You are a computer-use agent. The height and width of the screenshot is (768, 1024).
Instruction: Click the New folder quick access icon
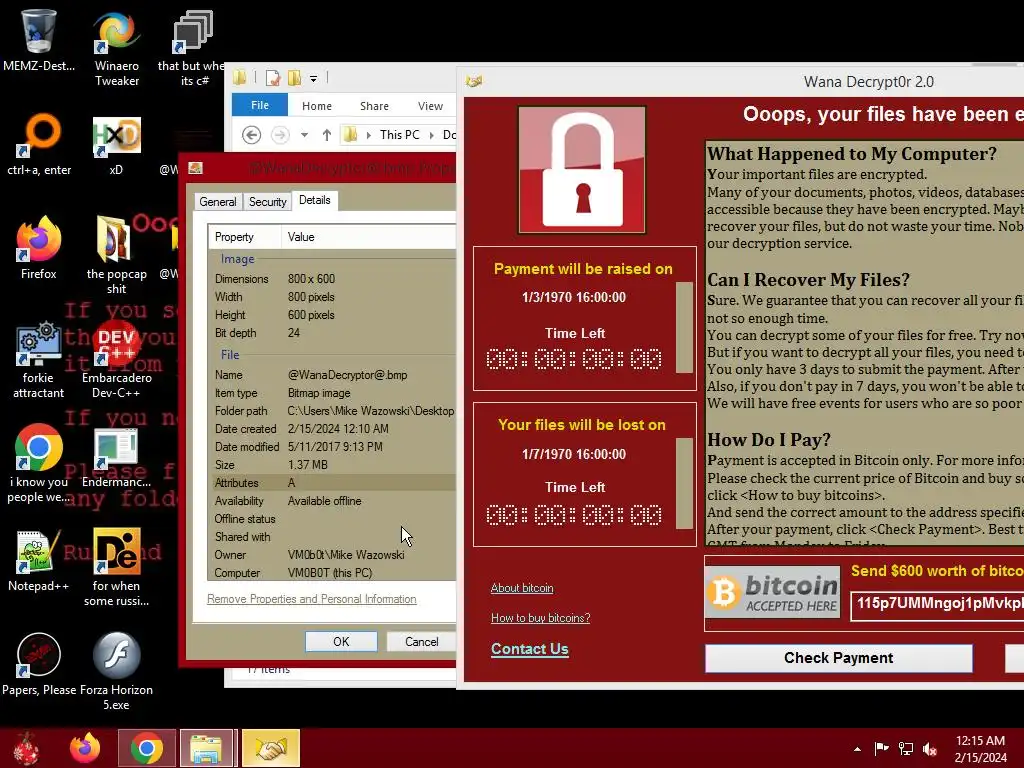[295, 78]
